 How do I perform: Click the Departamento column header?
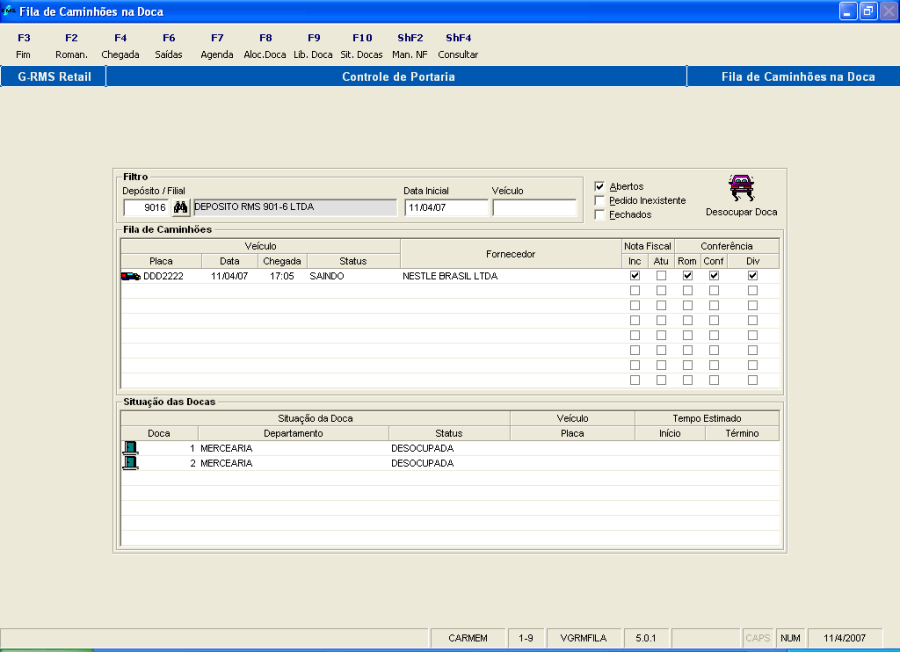point(293,433)
